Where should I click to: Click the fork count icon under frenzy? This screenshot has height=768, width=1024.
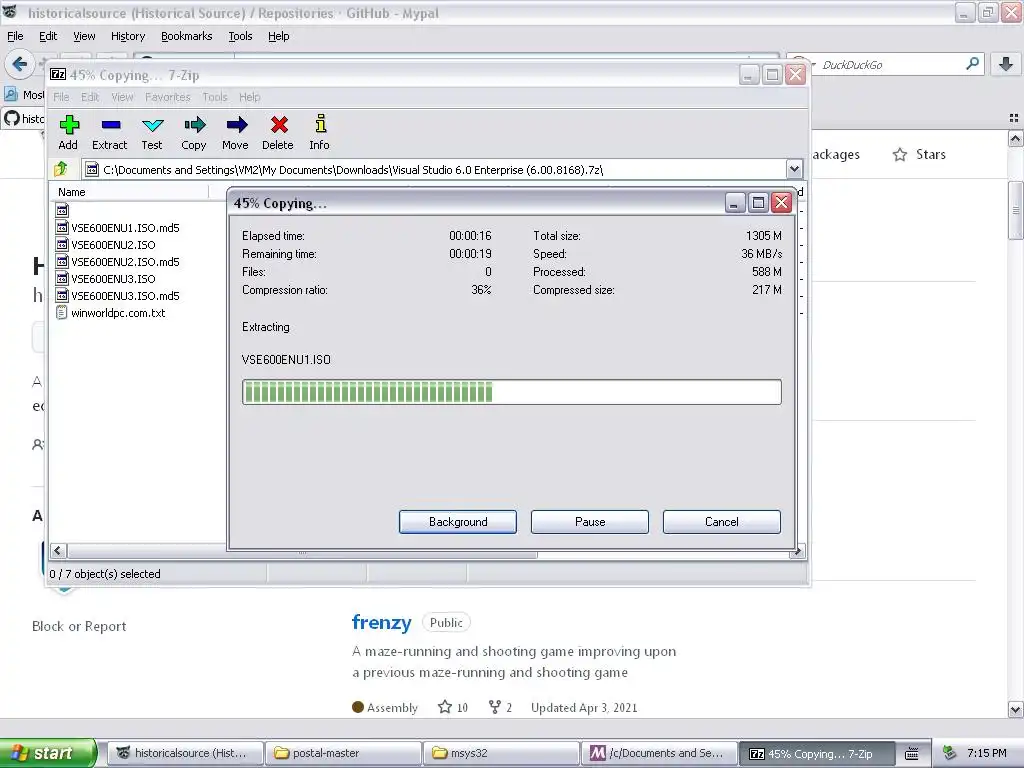(x=495, y=707)
